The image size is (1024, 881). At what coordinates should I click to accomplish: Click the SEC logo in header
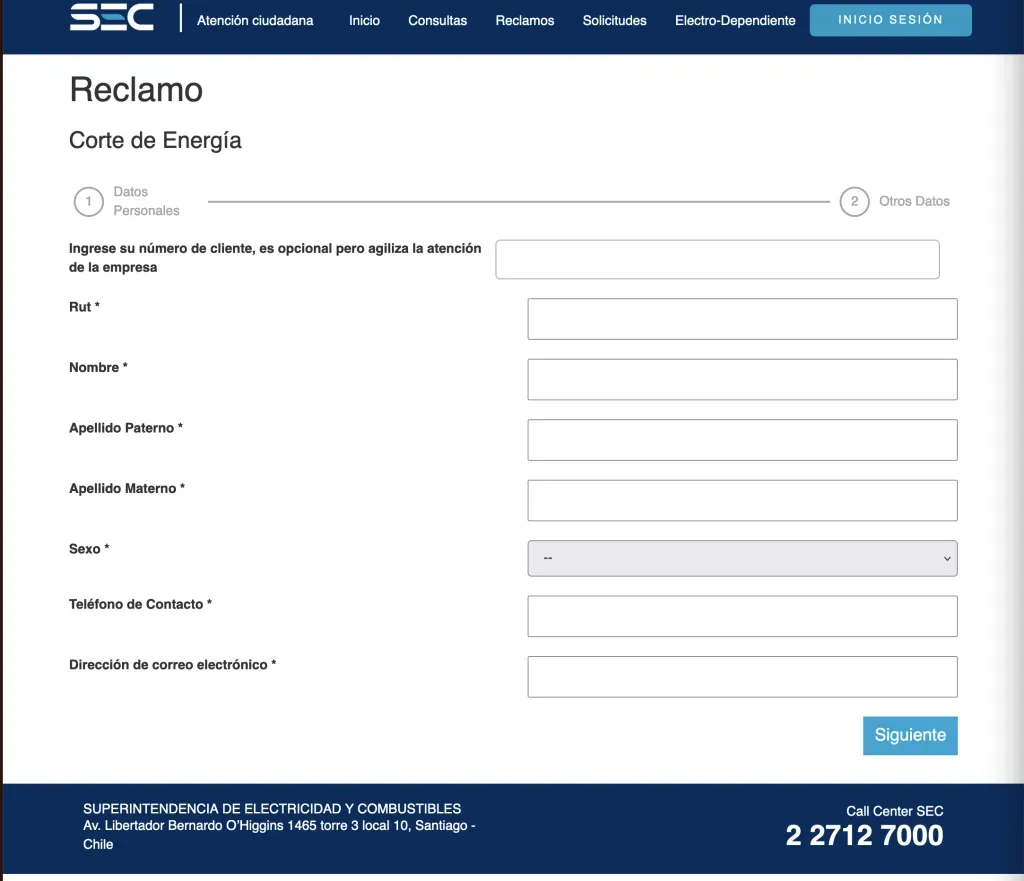pyautogui.click(x=111, y=17)
